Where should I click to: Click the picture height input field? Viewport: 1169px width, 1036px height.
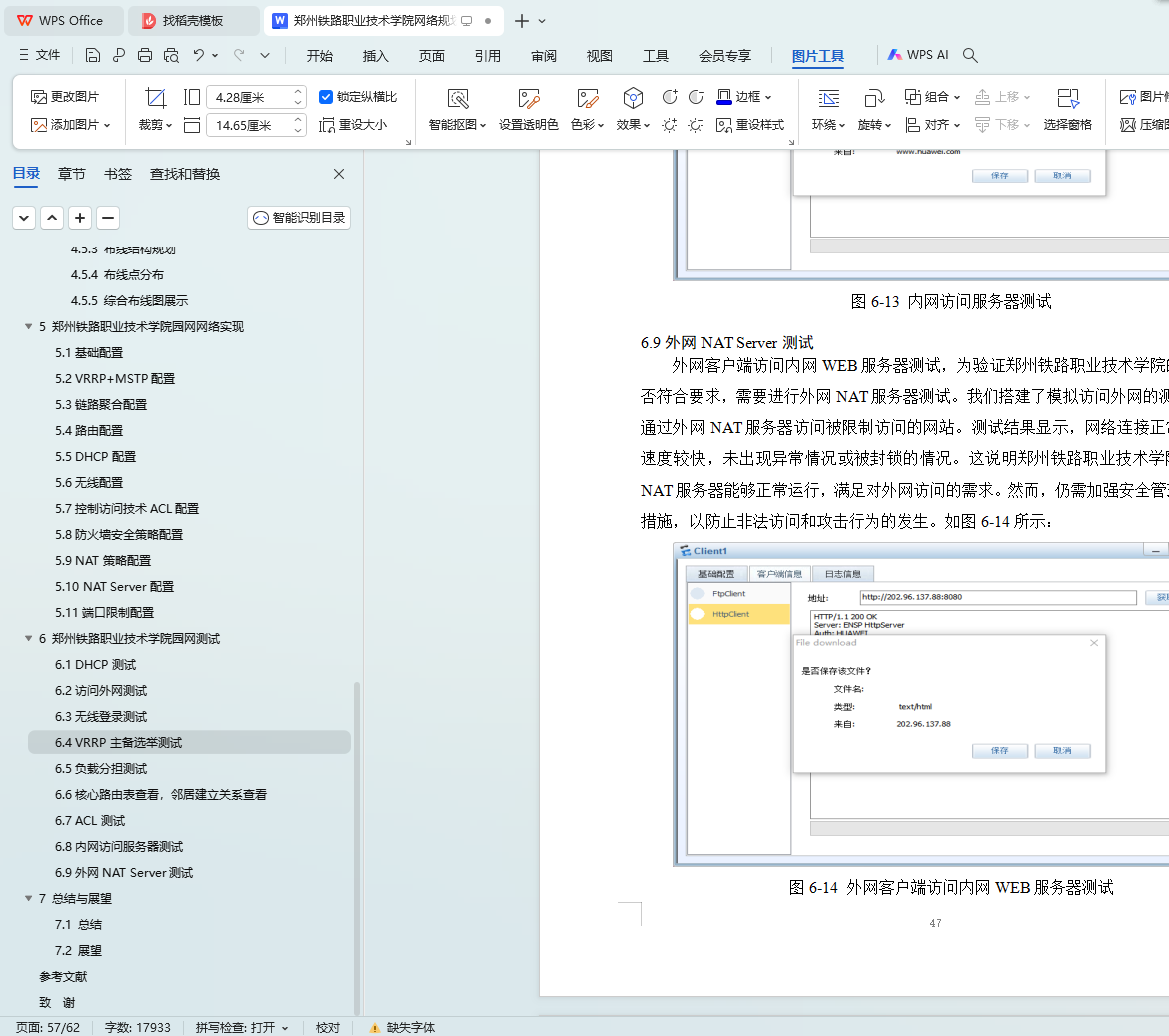(249, 97)
